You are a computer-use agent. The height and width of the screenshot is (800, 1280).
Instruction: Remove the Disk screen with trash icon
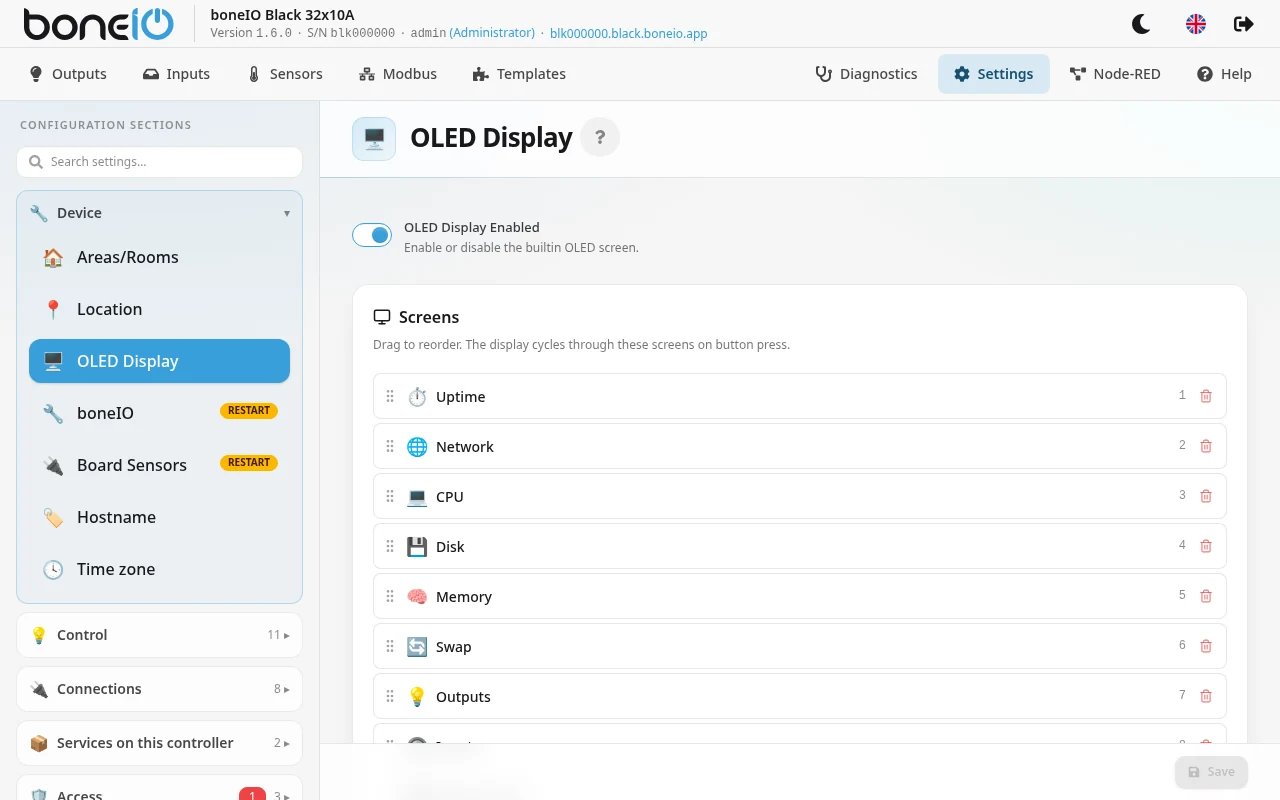(x=1205, y=546)
